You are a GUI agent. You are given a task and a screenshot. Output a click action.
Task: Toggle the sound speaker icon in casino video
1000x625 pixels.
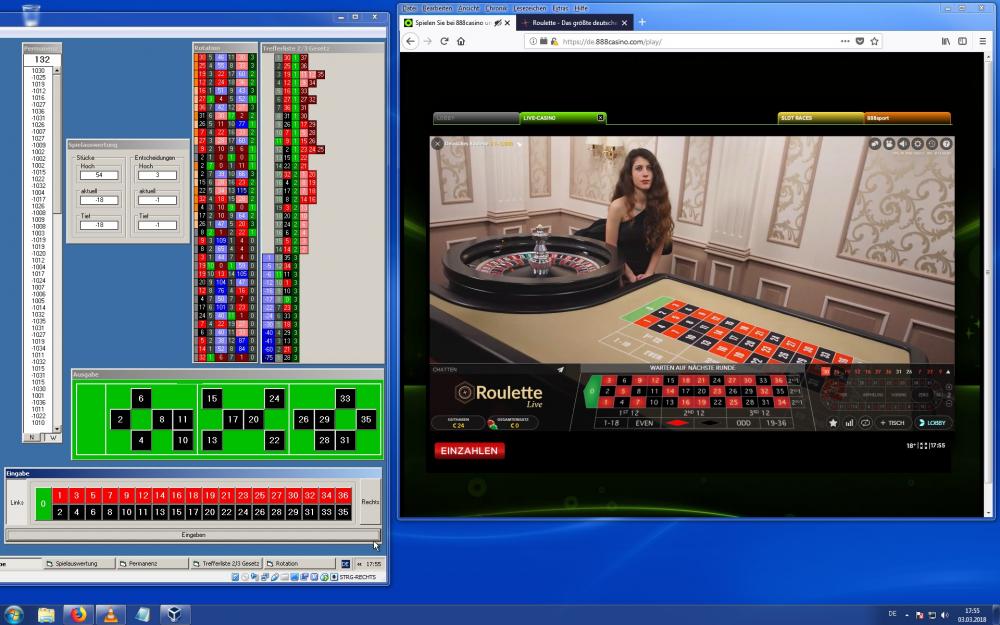pos(903,144)
